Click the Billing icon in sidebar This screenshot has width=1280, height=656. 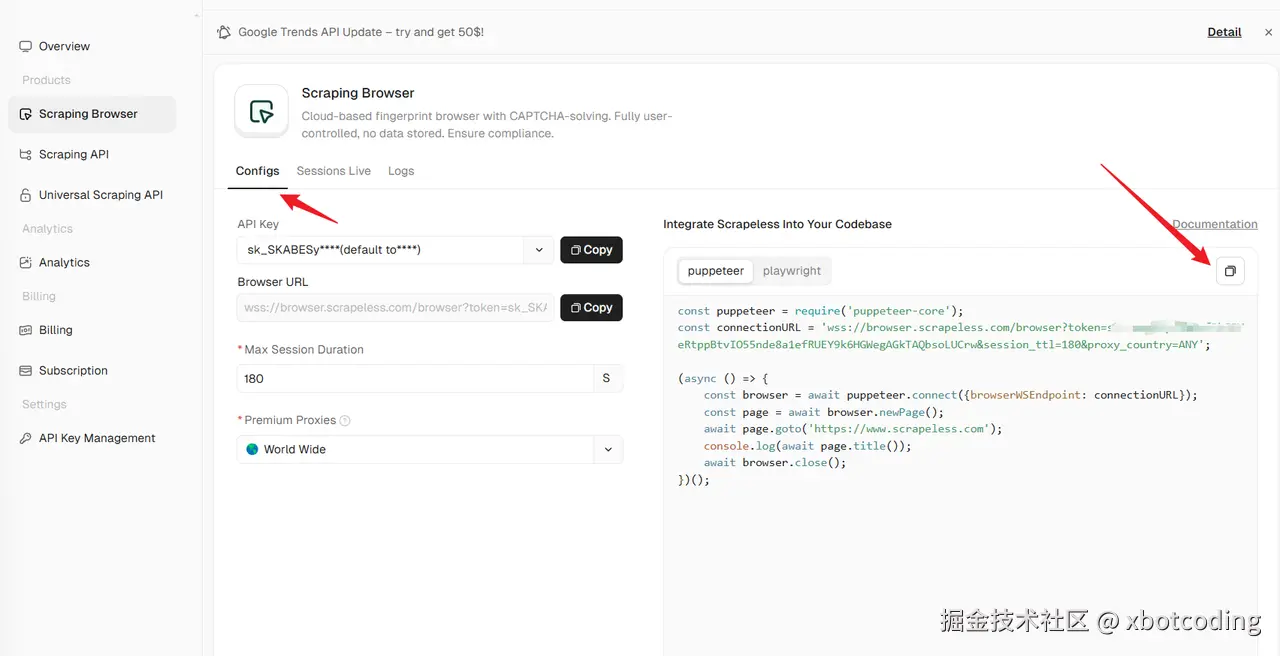(26, 330)
